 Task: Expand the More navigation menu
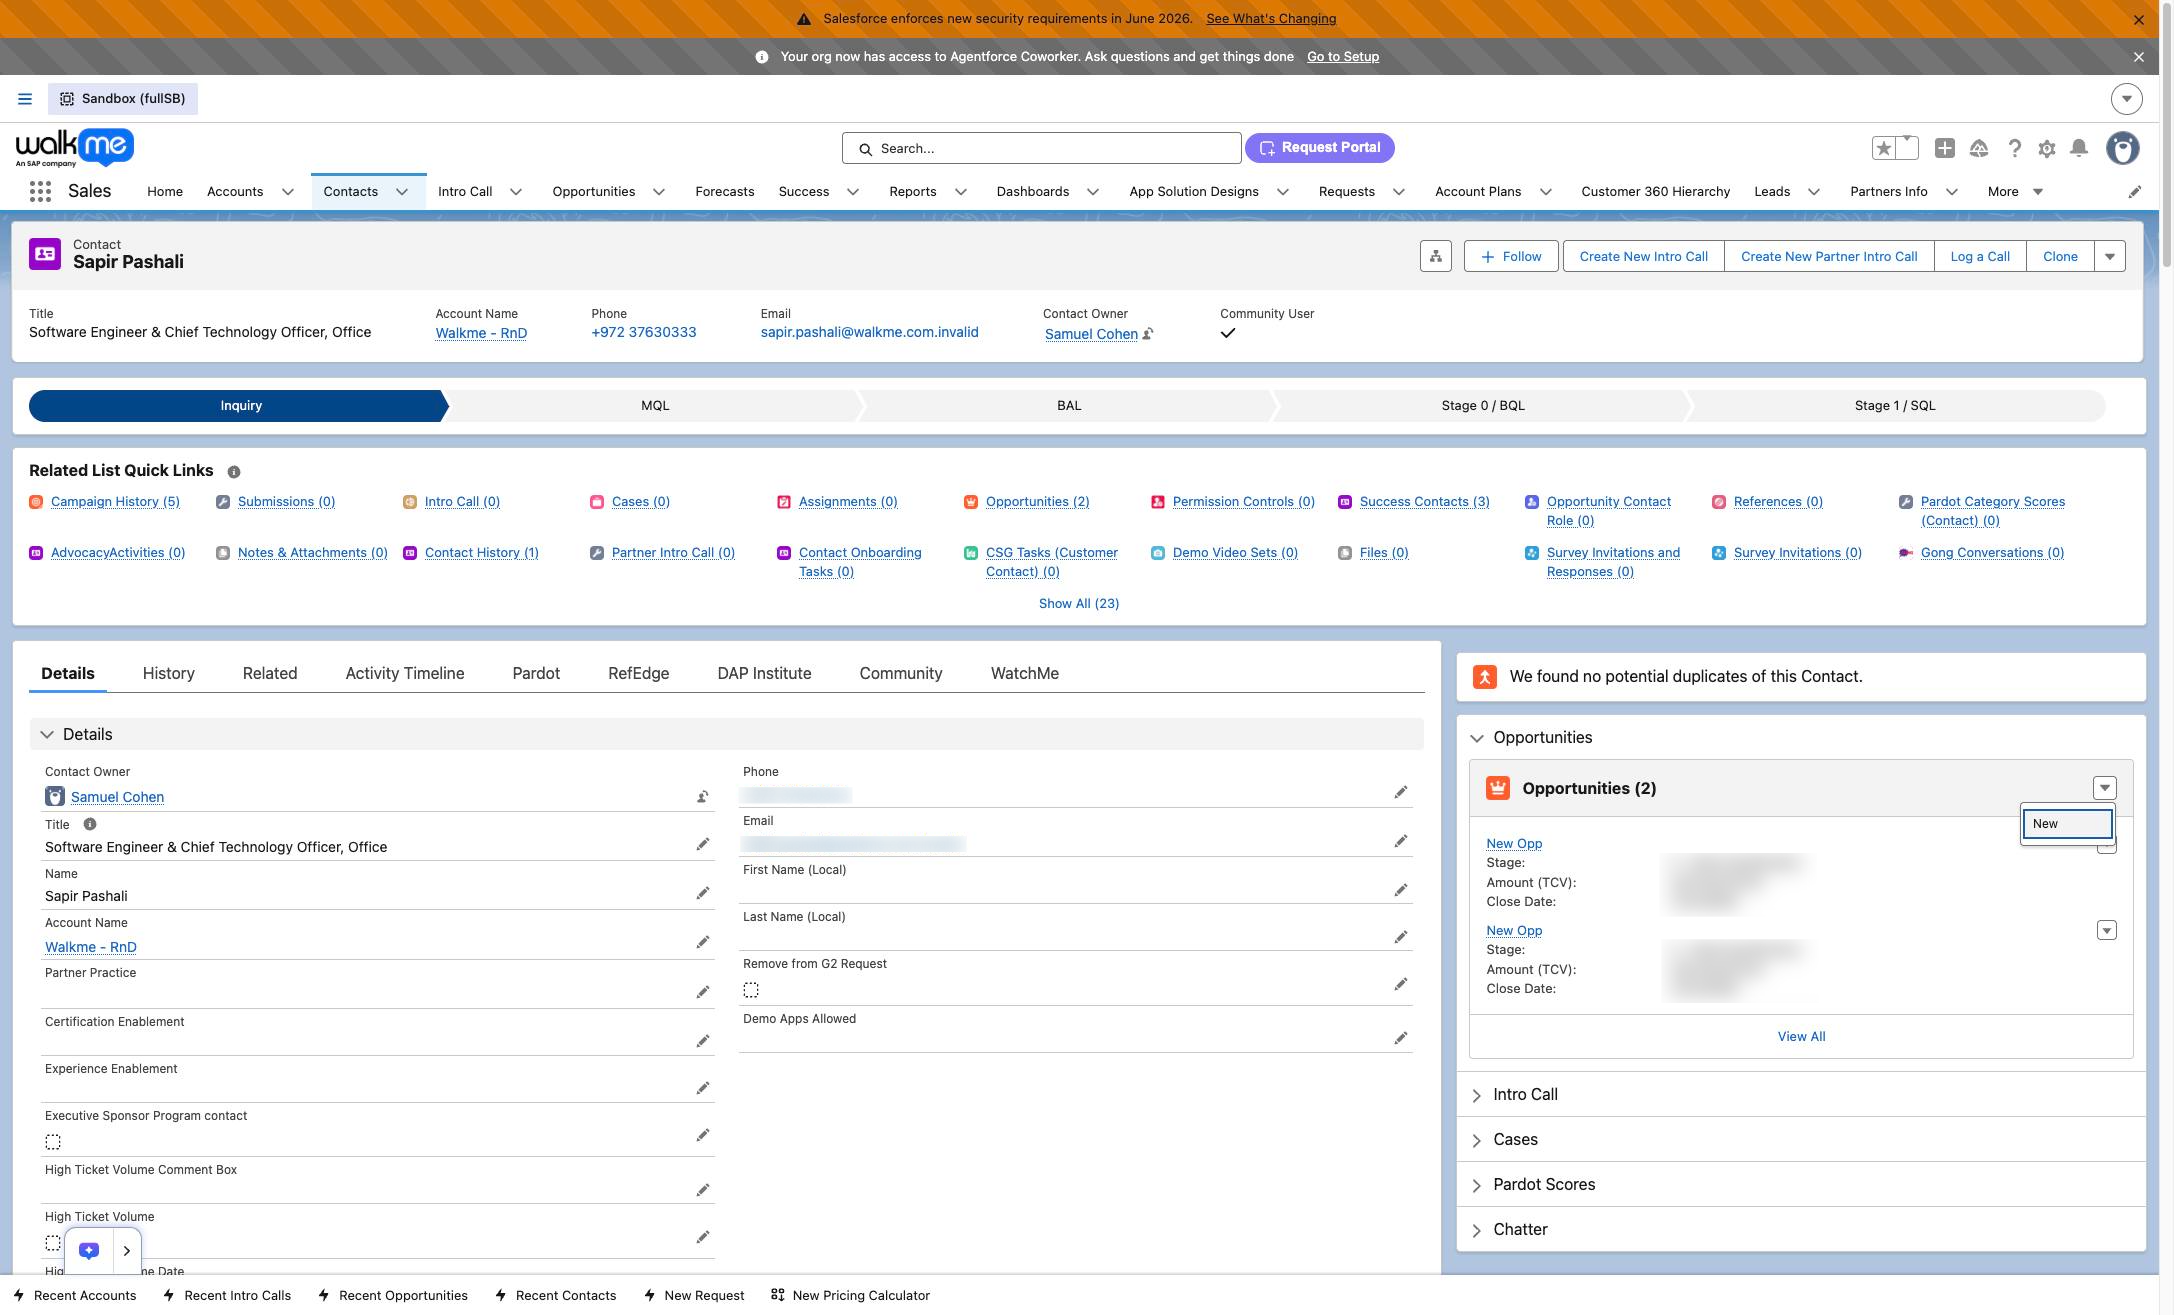(x=2015, y=191)
